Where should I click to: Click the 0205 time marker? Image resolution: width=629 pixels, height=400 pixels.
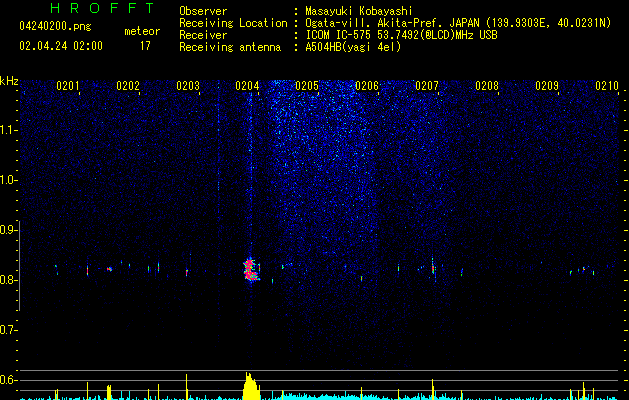(307, 86)
